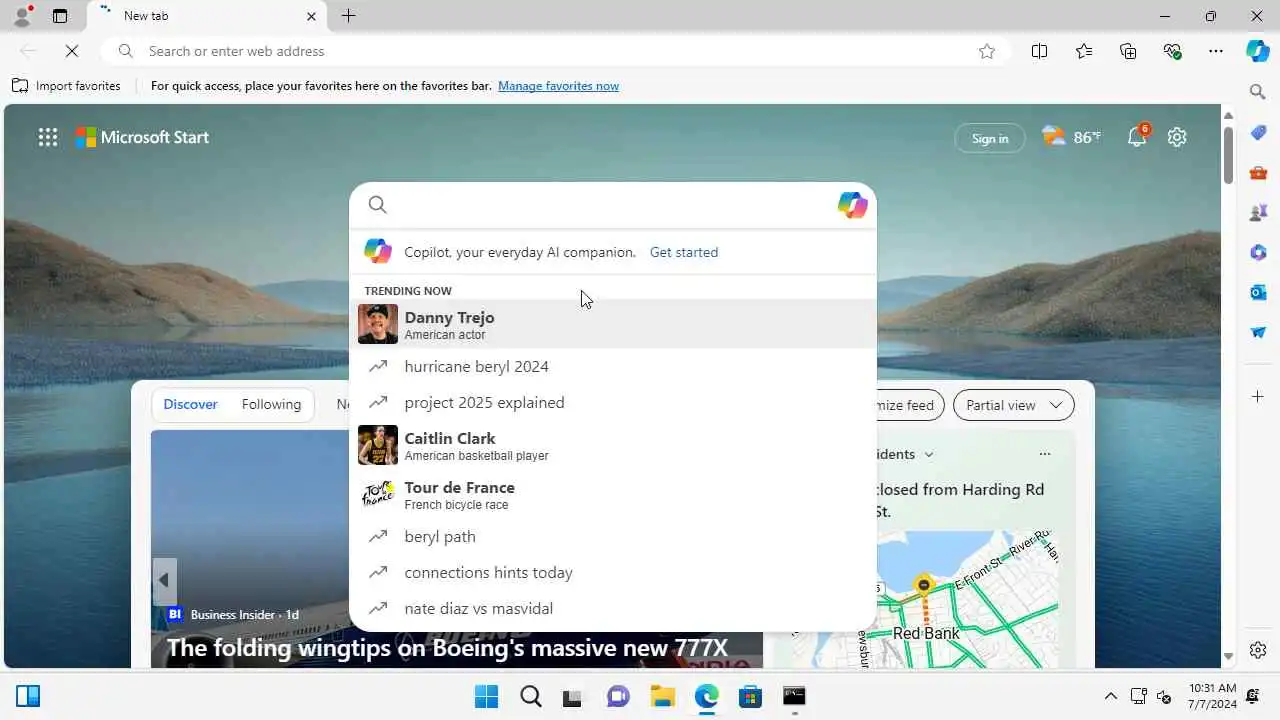1280x720 pixels.
Task: Open the Microsoft Start app launcher grid
Action: pos(48,137)
